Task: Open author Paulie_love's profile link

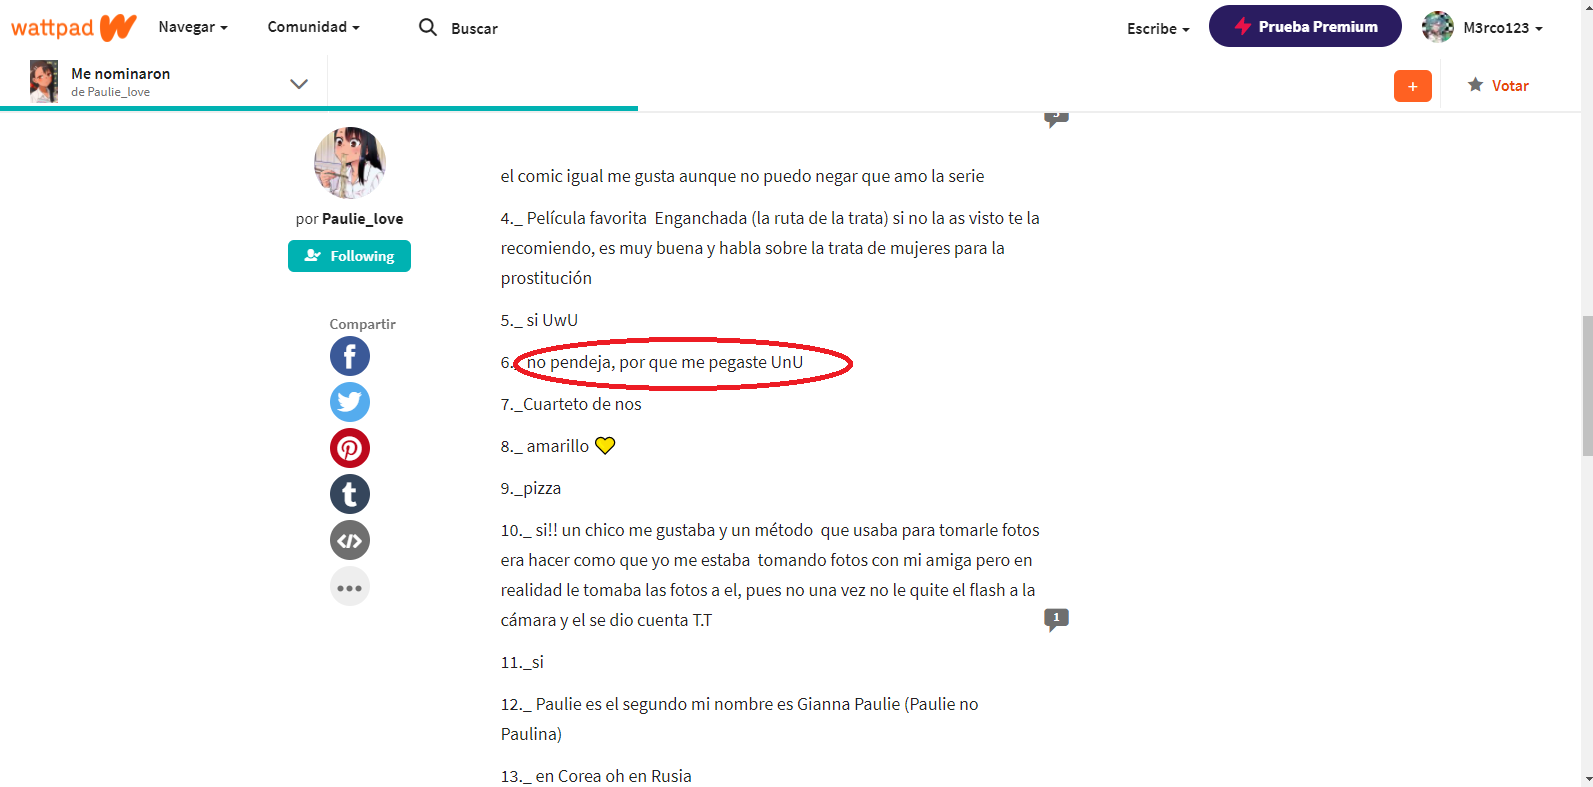Action: [x=362, y=219]
